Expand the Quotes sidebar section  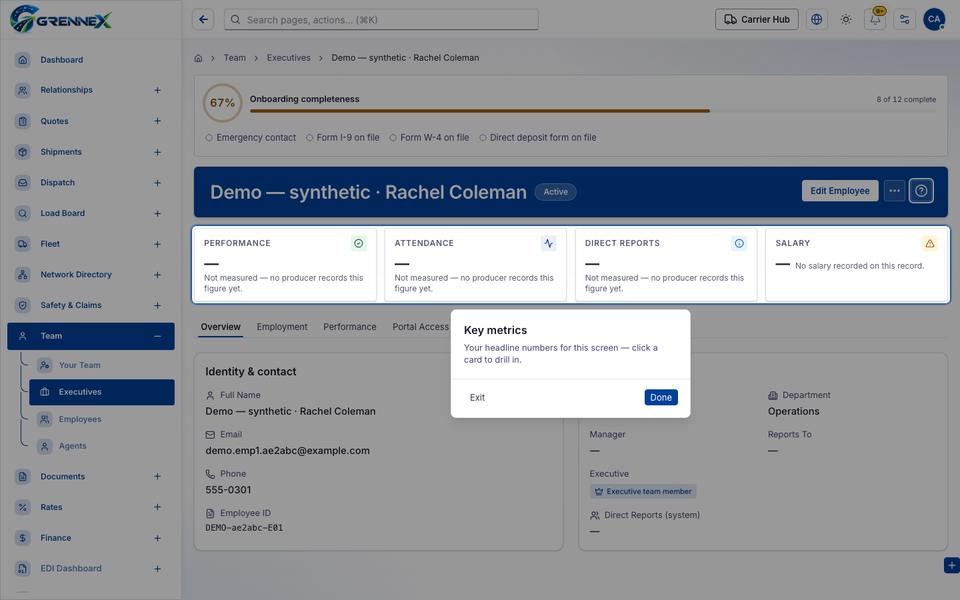(x=157, y=121)
